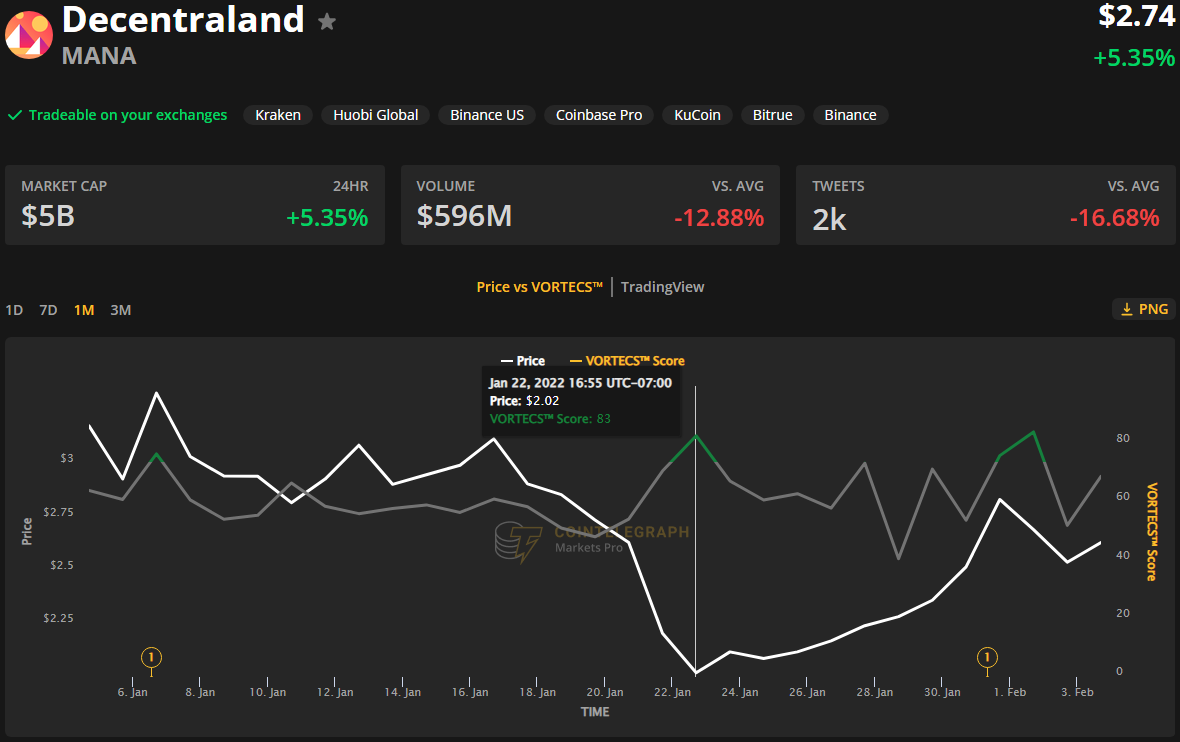This screenshot has height=742, width=1180.
Task: Click the Market Cap stat card
Action: (x=195, y=205)
